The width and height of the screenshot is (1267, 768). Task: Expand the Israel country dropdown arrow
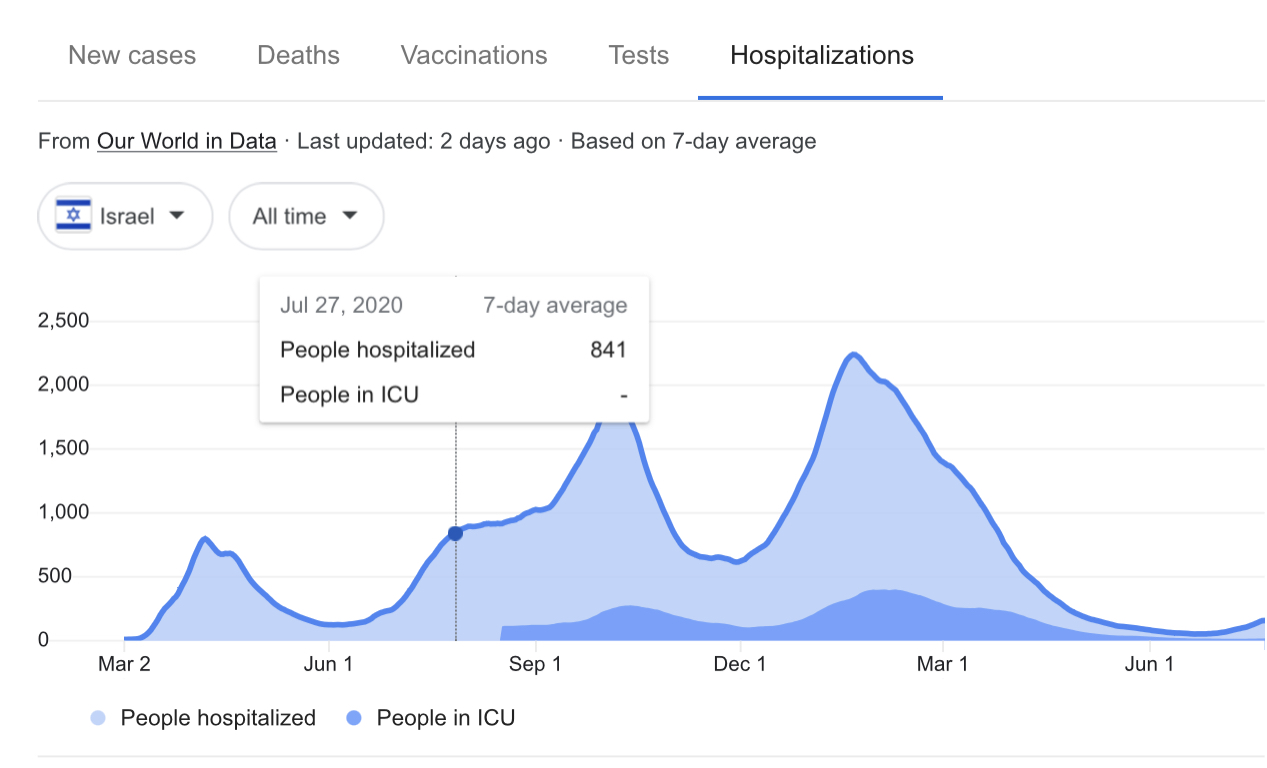pyautogui.click(x=176, y=215)
